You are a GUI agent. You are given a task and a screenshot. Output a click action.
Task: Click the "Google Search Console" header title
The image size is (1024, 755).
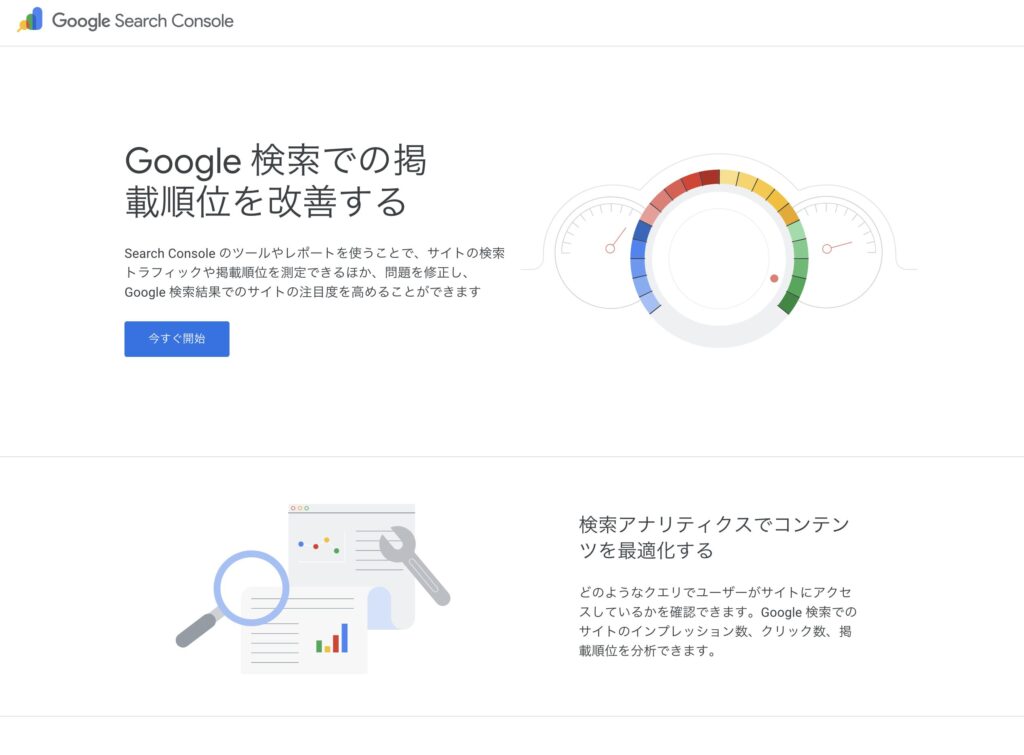[143, 20]
